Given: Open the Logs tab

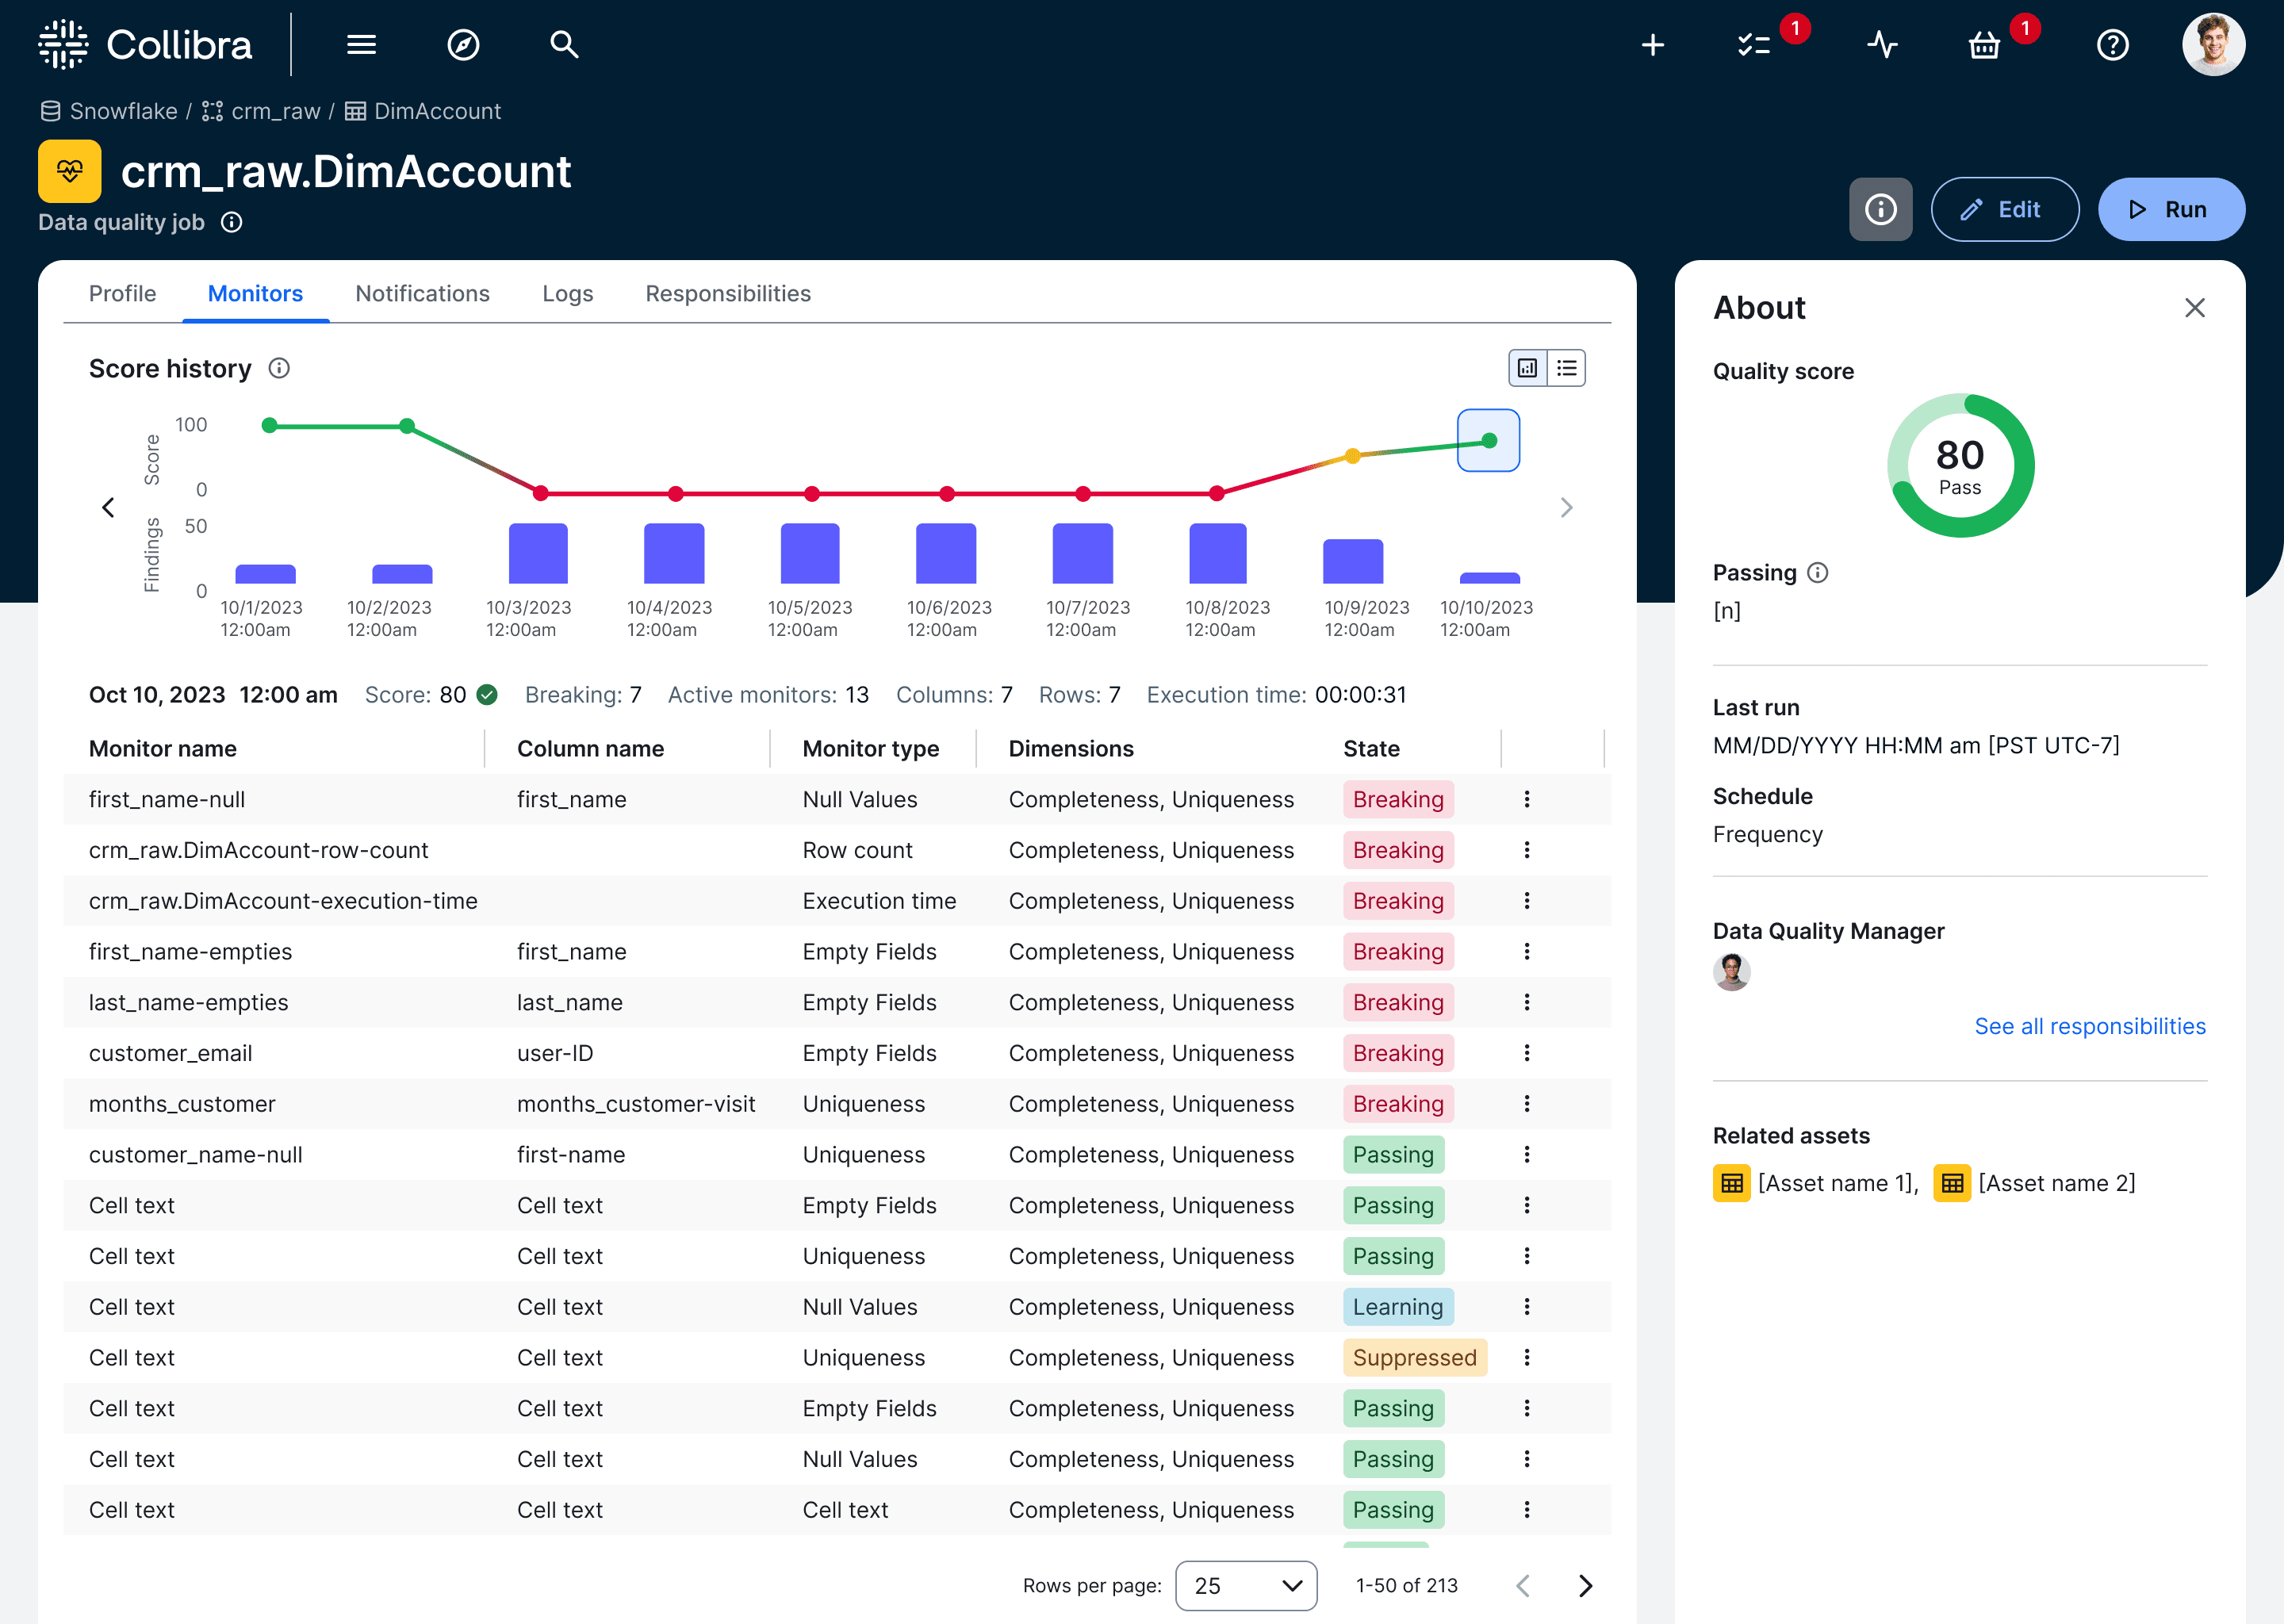Looking at the screenshot, I should coord(567,293).
